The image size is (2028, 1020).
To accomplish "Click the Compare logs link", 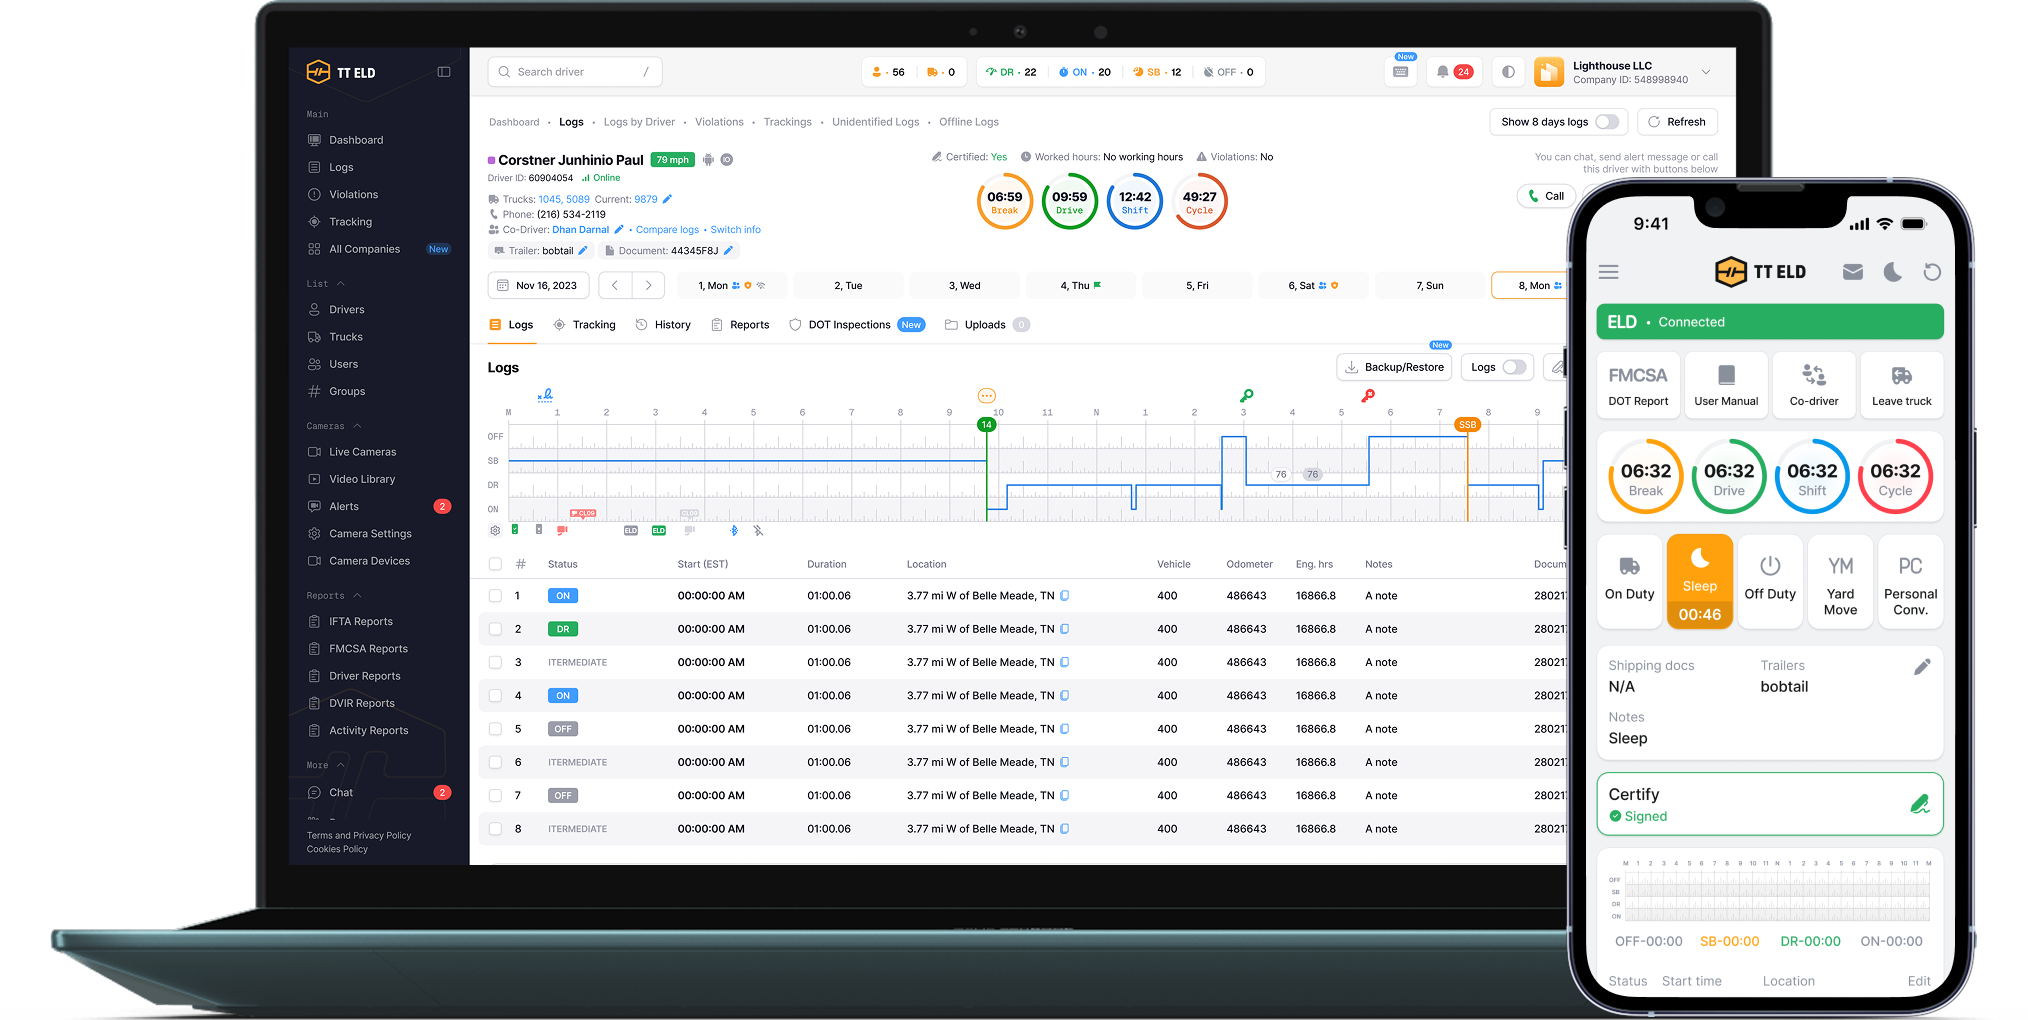I will [x=666, y=229].
